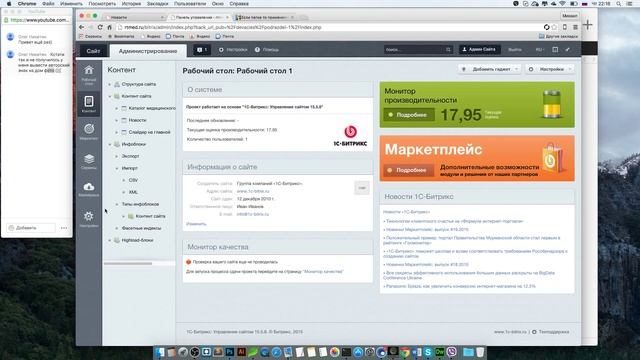This screenshot has height=360, width=640.
Task: Open the Marketplace cloud sidebar icon
Action: (x=89, y=189)
